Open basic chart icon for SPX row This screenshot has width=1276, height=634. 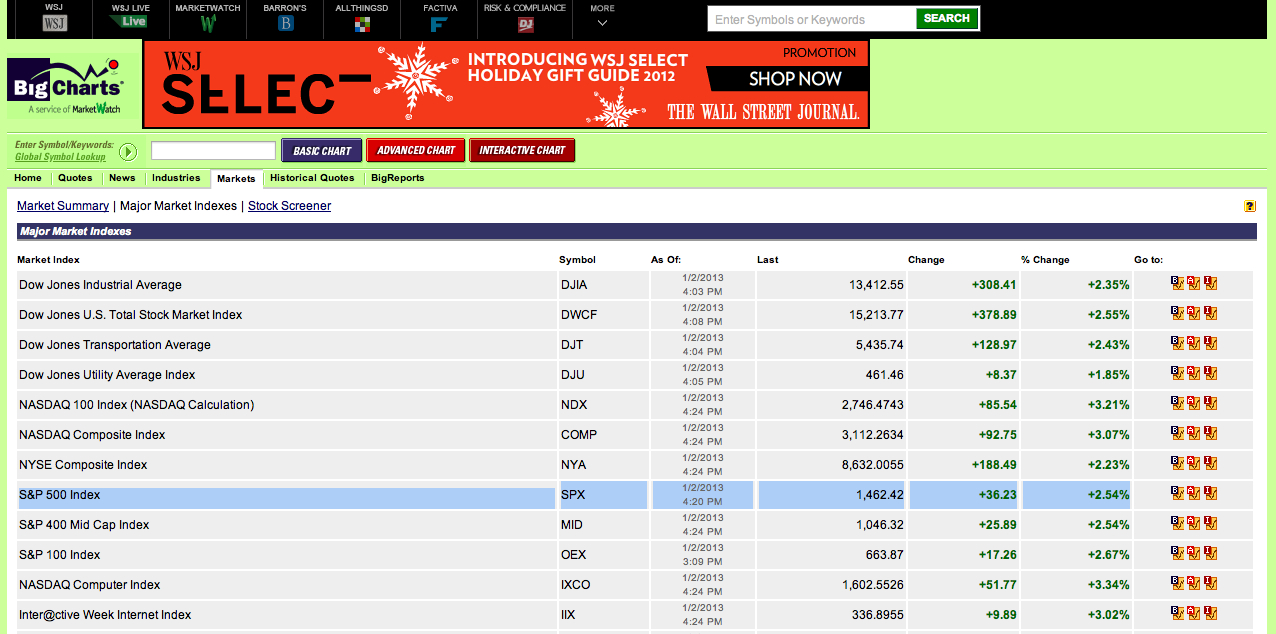point(1177,494)
